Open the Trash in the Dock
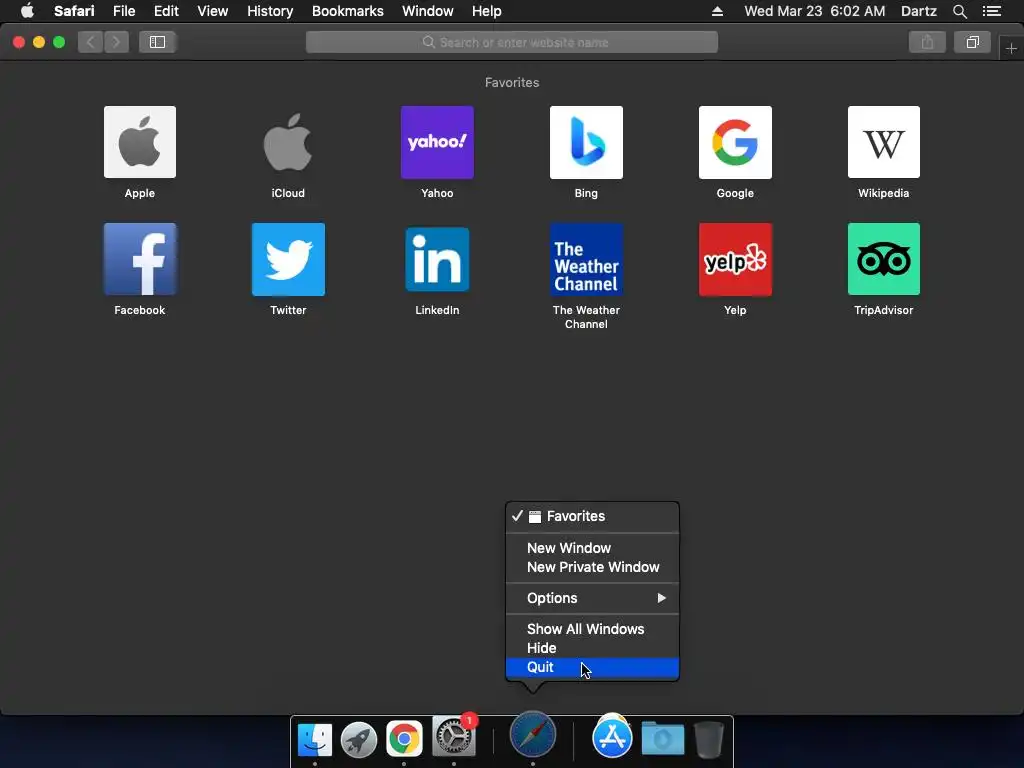Screen dimensions: 1024x768 709,739
